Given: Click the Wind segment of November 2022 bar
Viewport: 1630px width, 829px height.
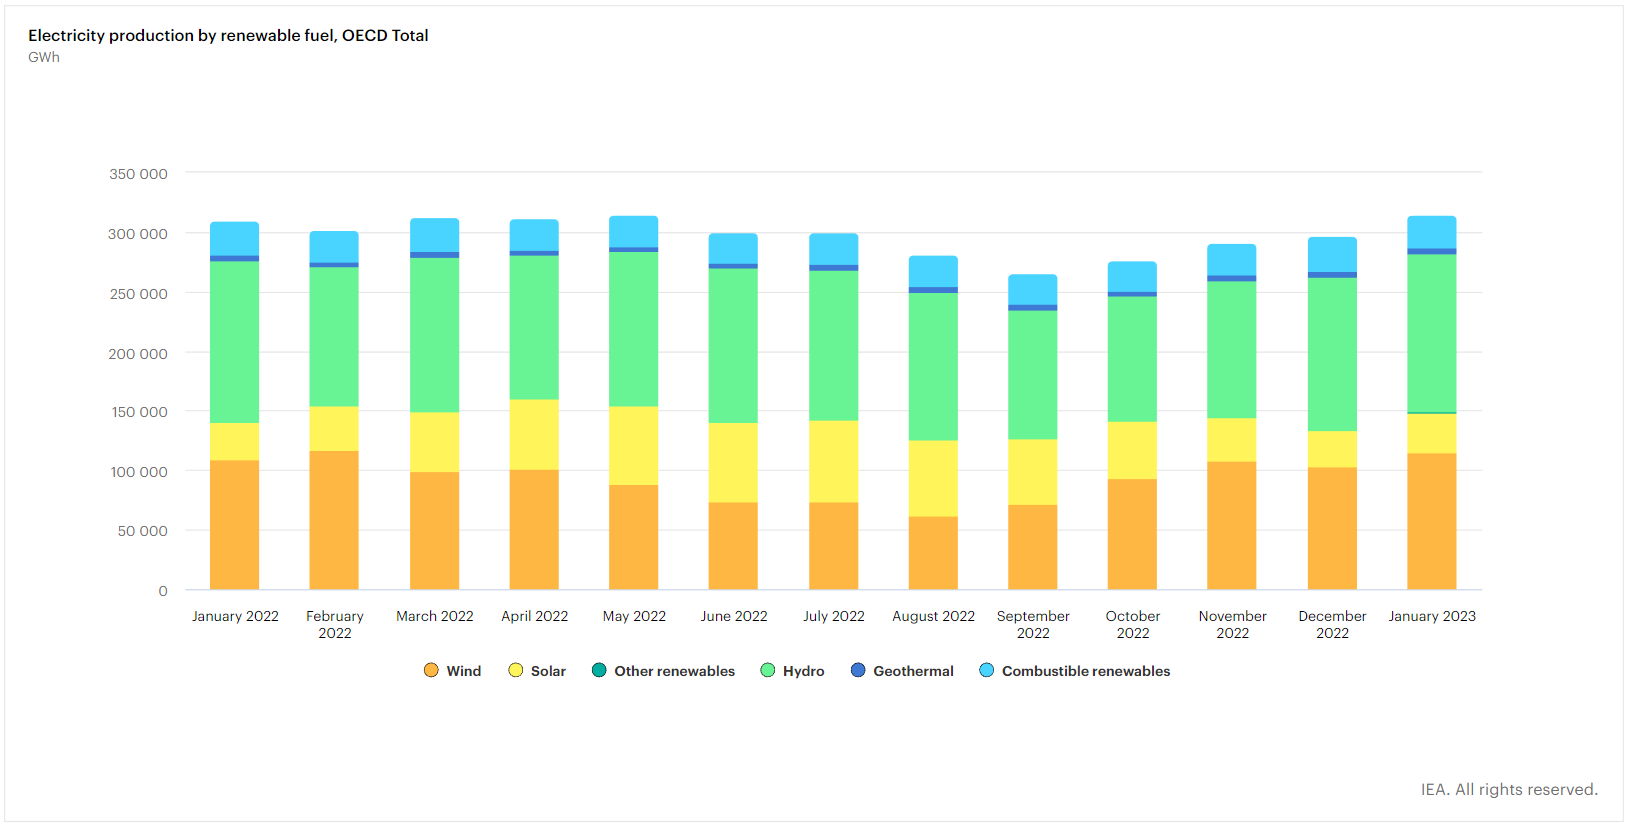Looking at the screenshot, I should coord(1232,525).
